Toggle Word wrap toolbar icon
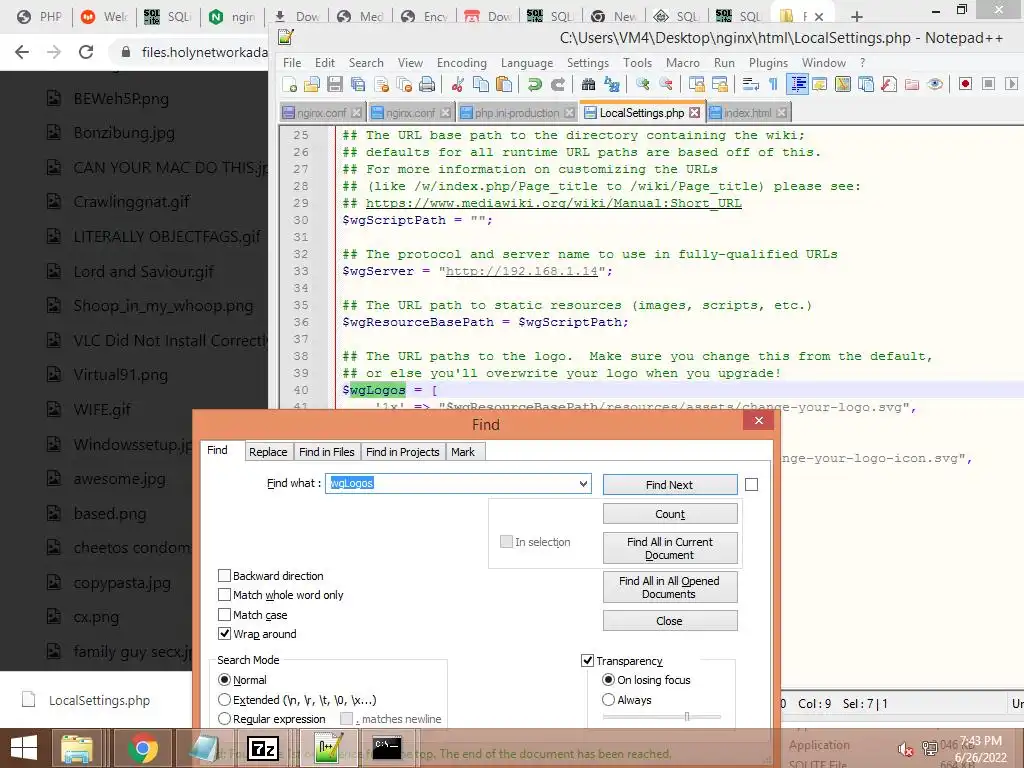Screen dimensions: 1024x768 [x=751, y=84]
